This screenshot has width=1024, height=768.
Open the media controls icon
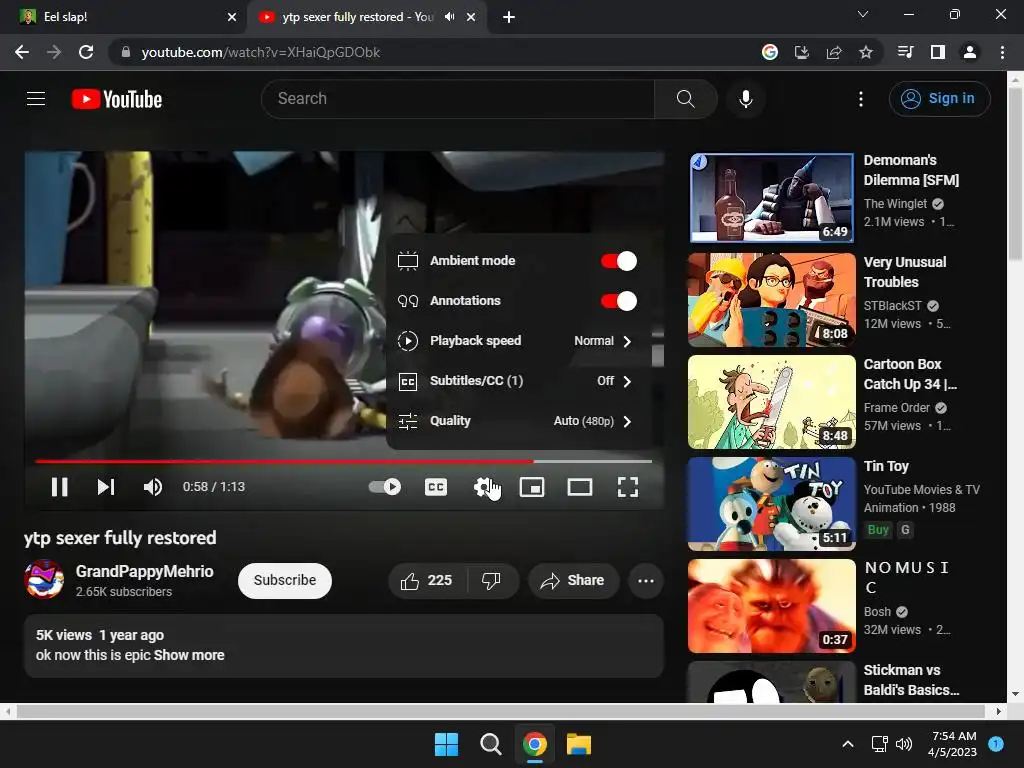(905, 52)
